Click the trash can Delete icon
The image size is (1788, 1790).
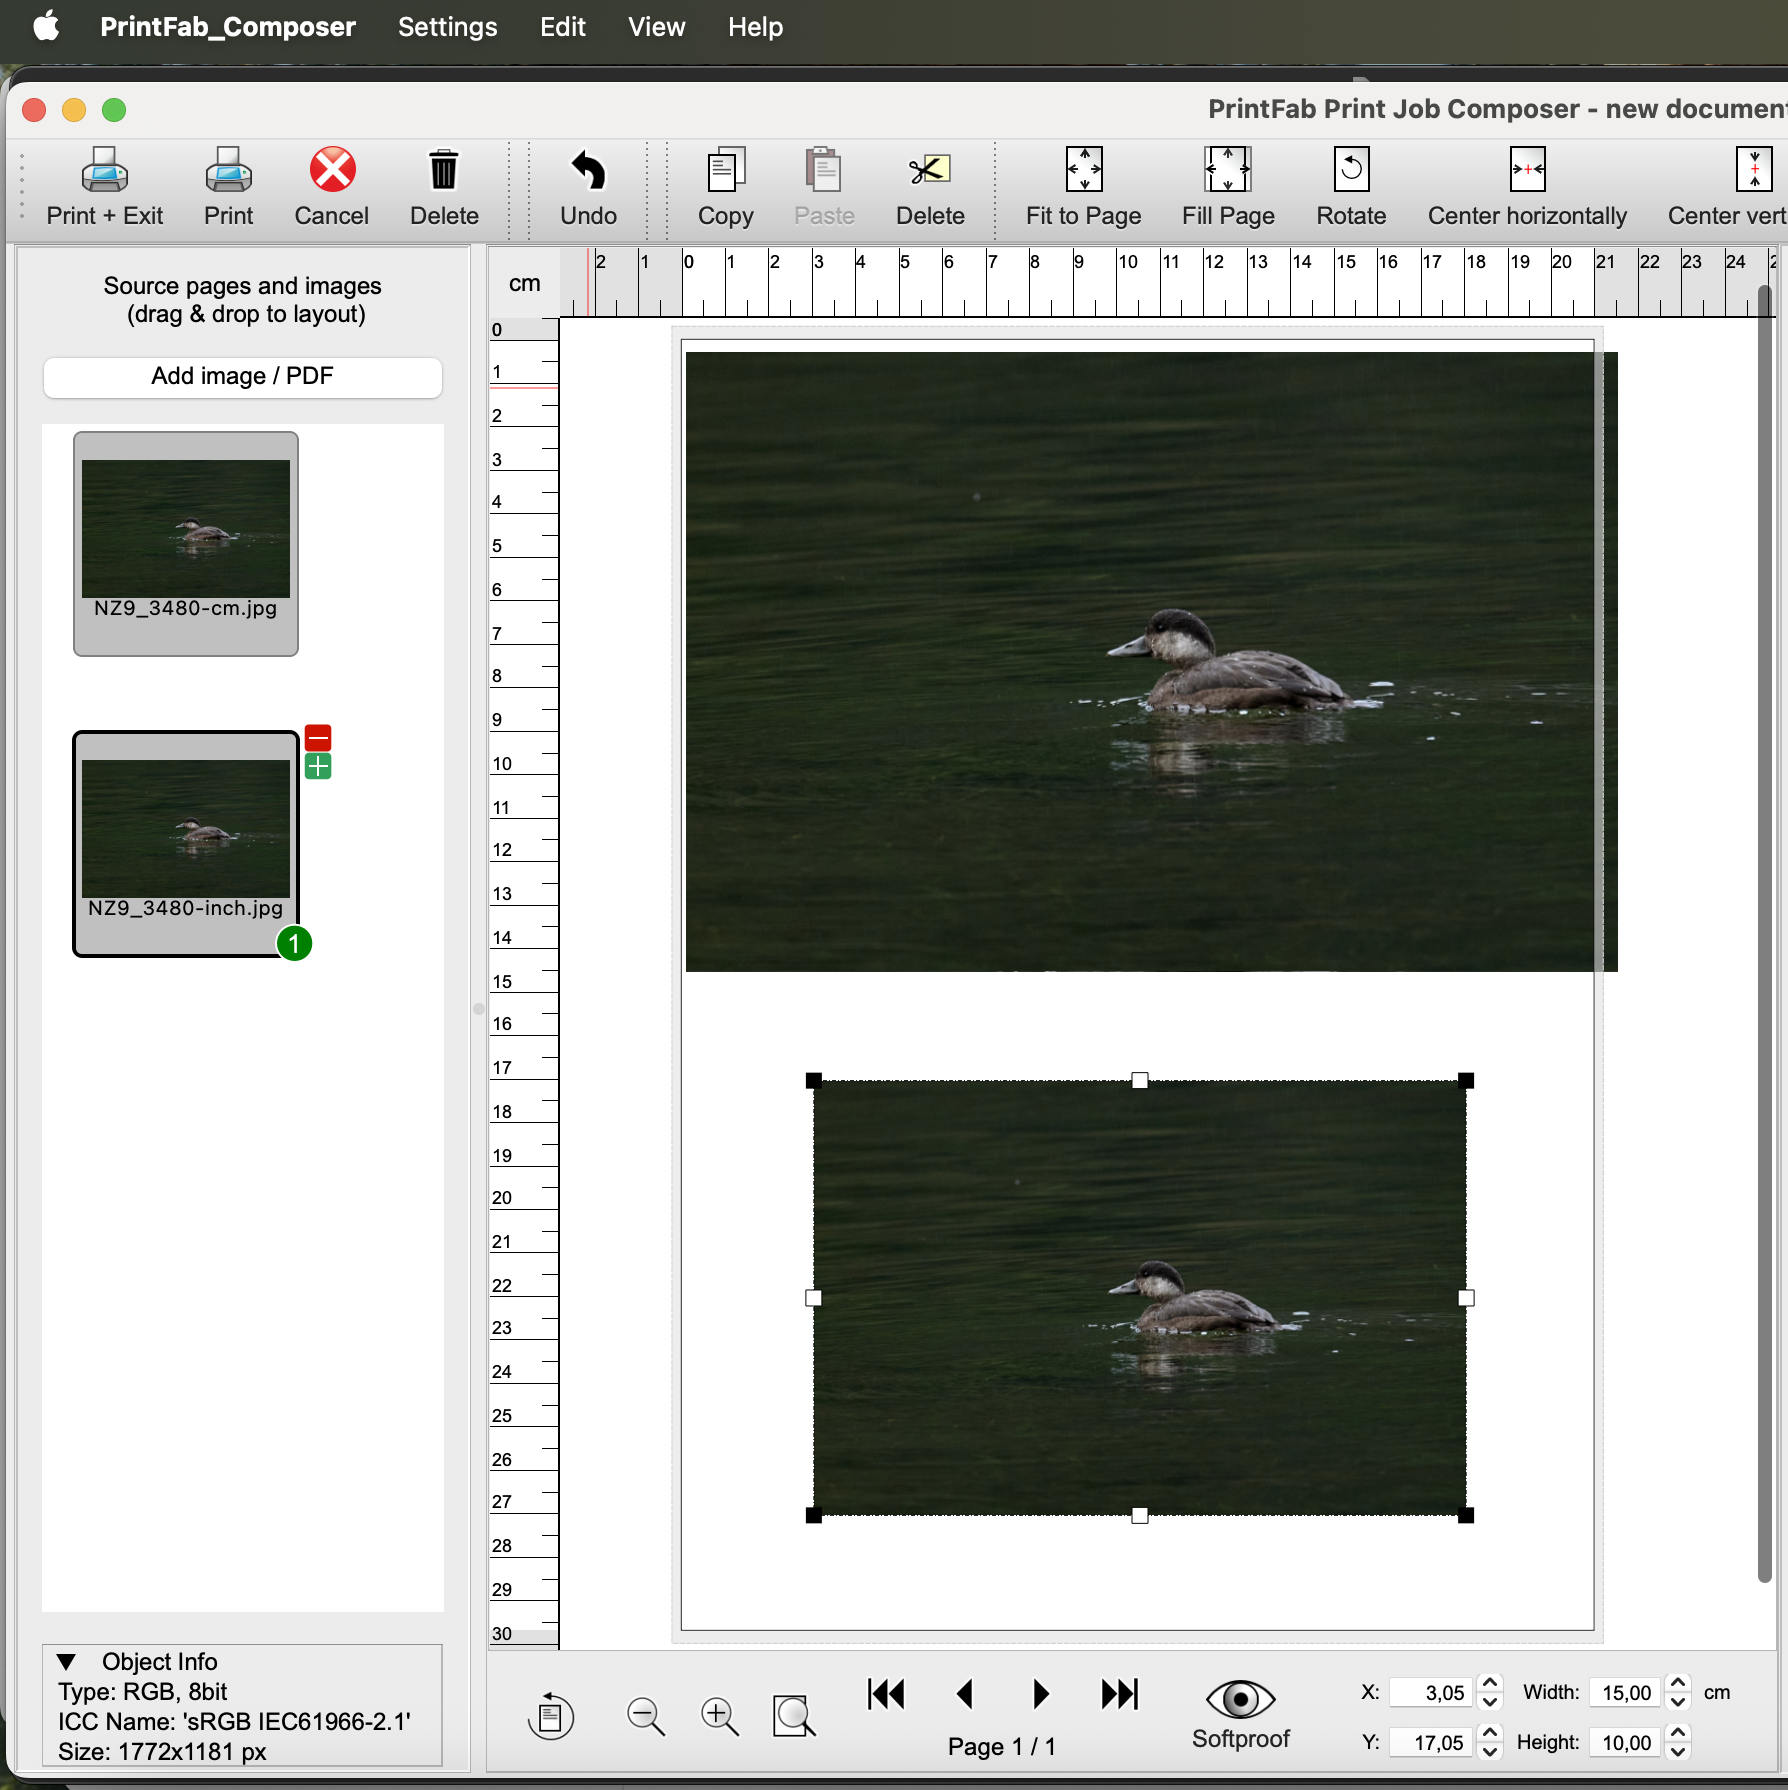tap(444, 188)
